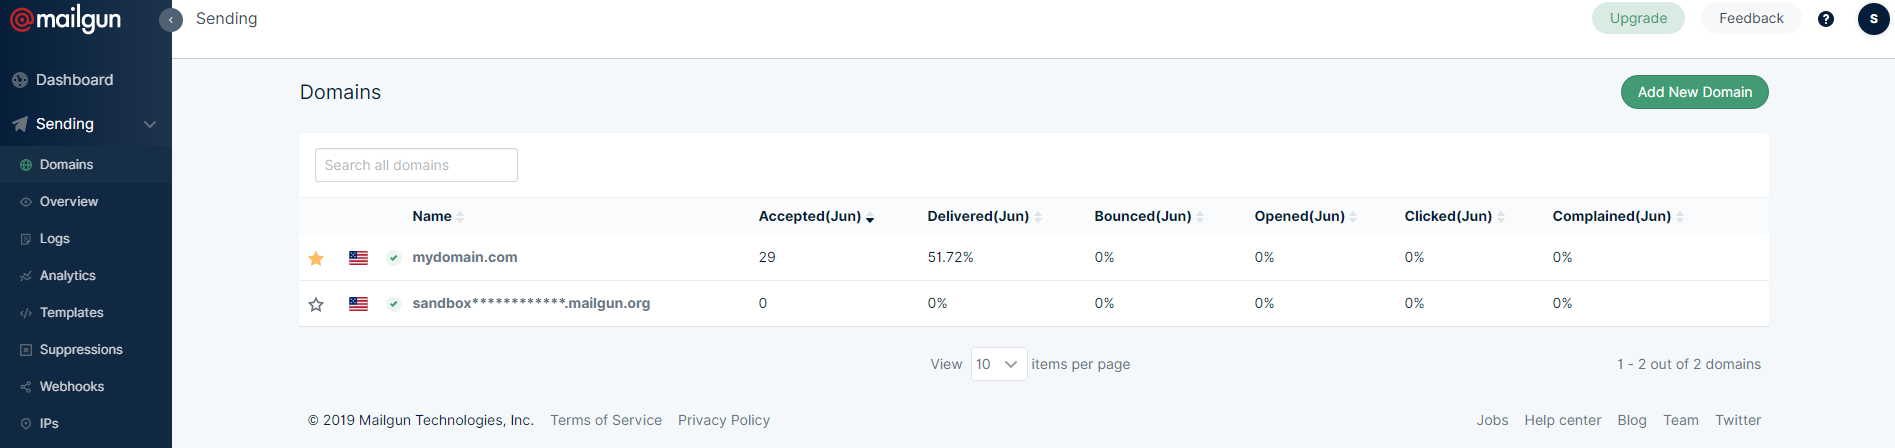Open the mydomain.com domain link
This screenshot has height=448, width=1895.
click(465, 257)
